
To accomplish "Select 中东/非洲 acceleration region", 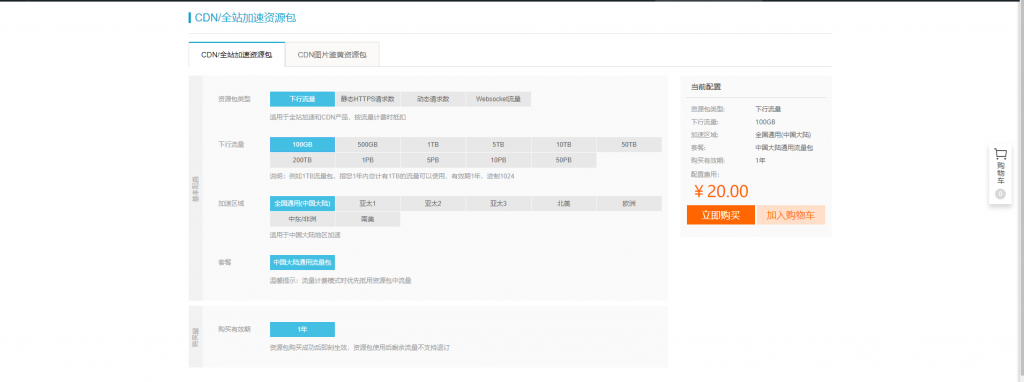I will [x=302, y=219].
